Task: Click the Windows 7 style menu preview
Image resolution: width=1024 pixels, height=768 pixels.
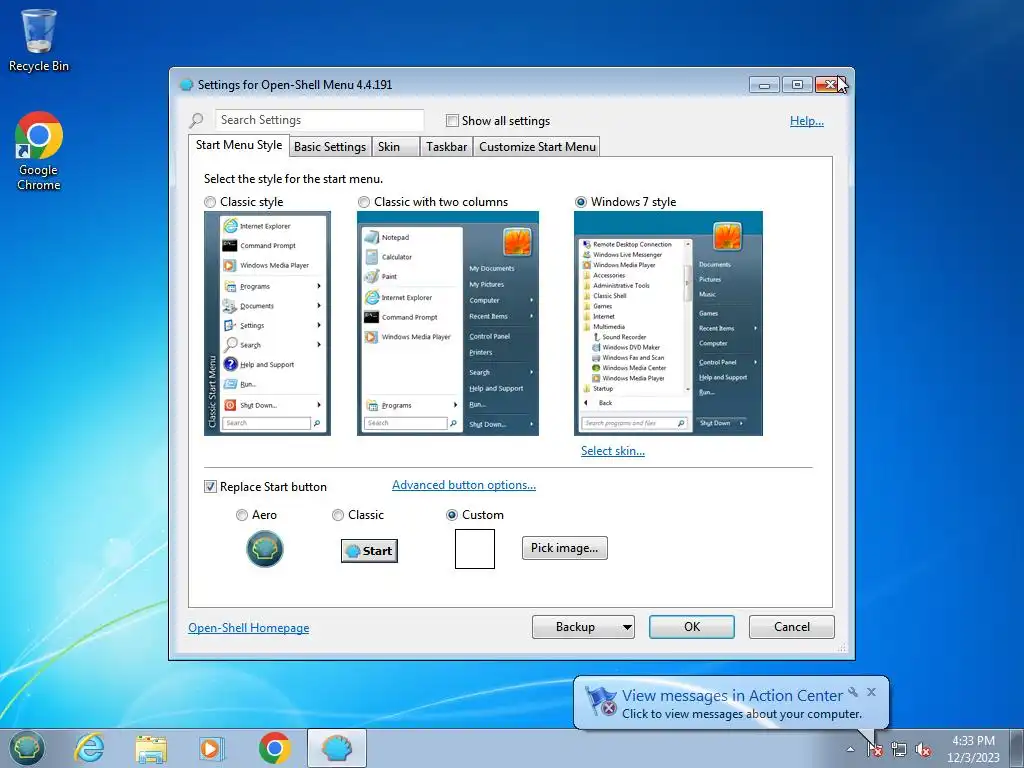Action: (668, 323)
